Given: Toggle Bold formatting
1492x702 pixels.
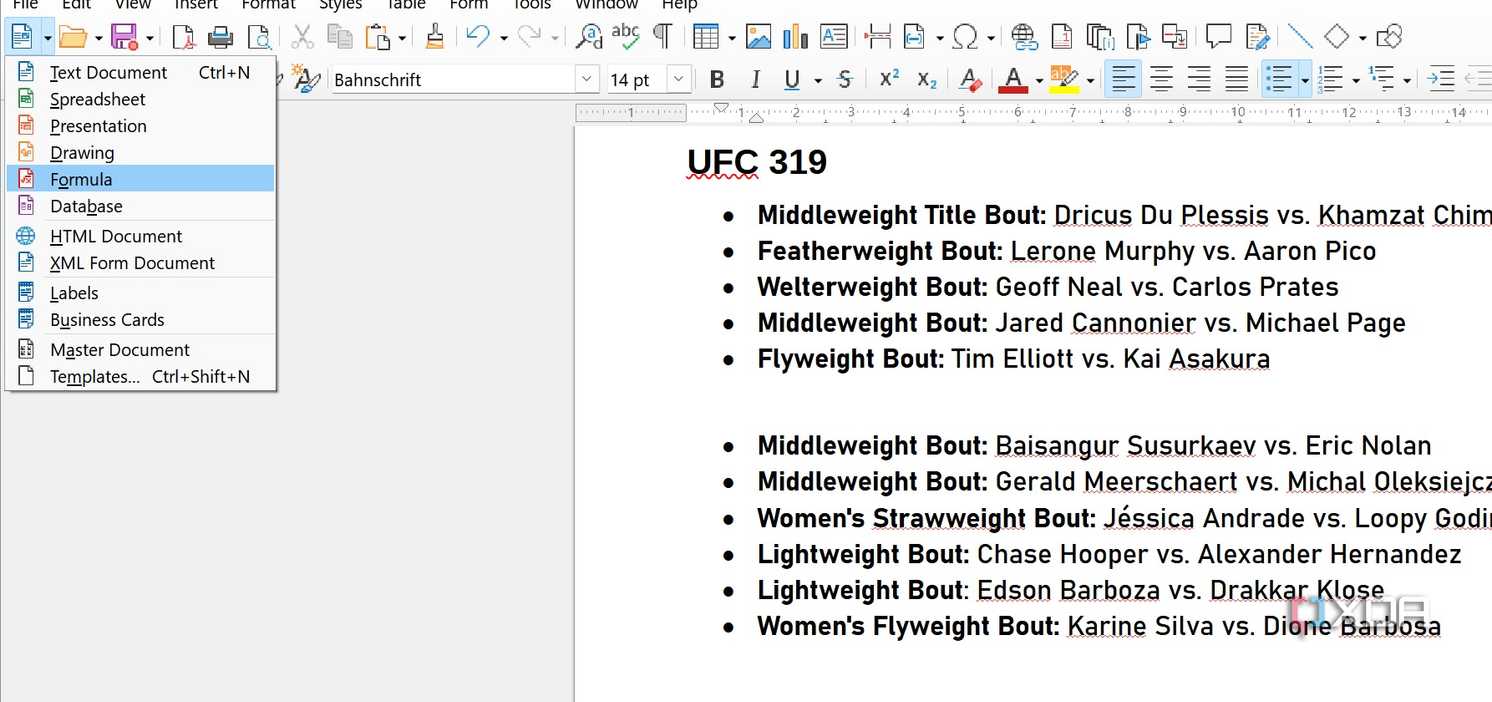Looking at the screenshot, I should coord(716,80).
